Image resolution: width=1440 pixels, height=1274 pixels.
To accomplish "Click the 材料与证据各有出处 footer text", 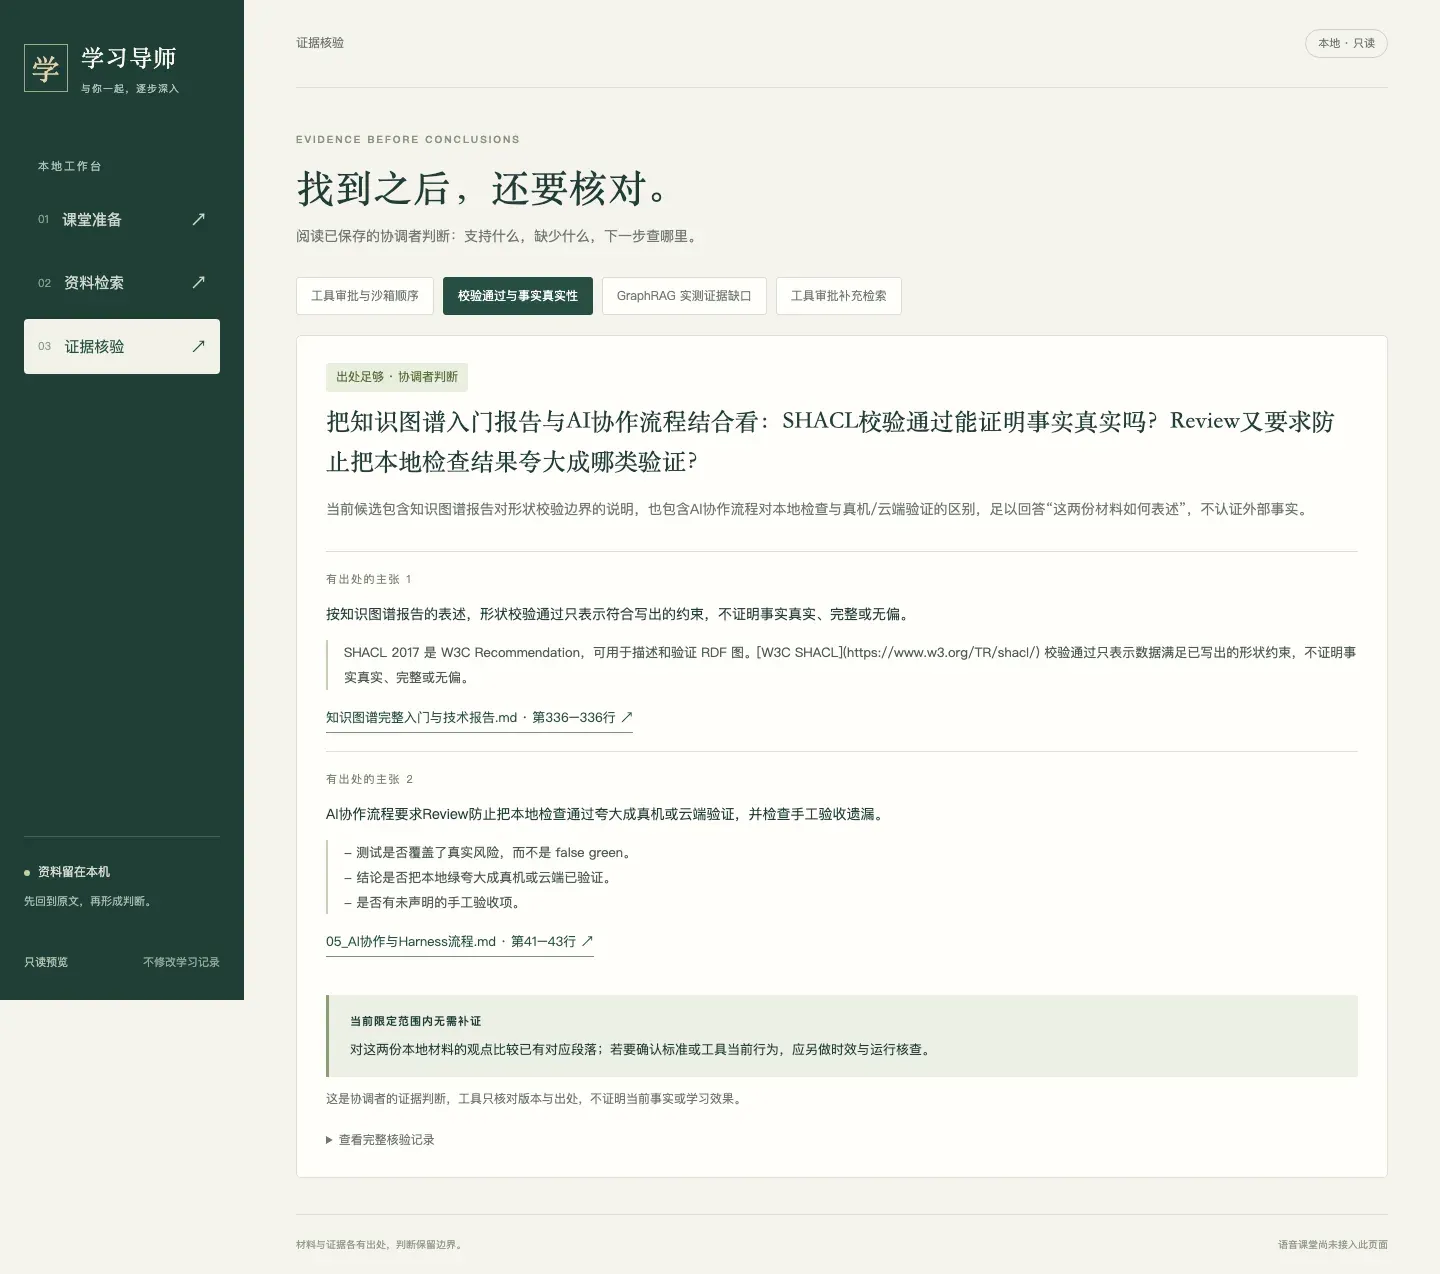I will pos(379,1245).
